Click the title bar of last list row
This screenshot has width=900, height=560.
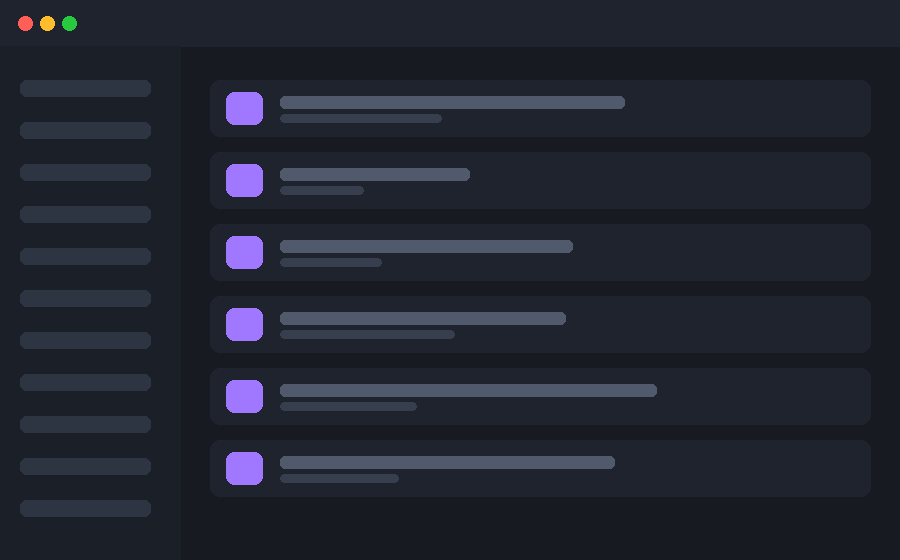pos(447,462)
